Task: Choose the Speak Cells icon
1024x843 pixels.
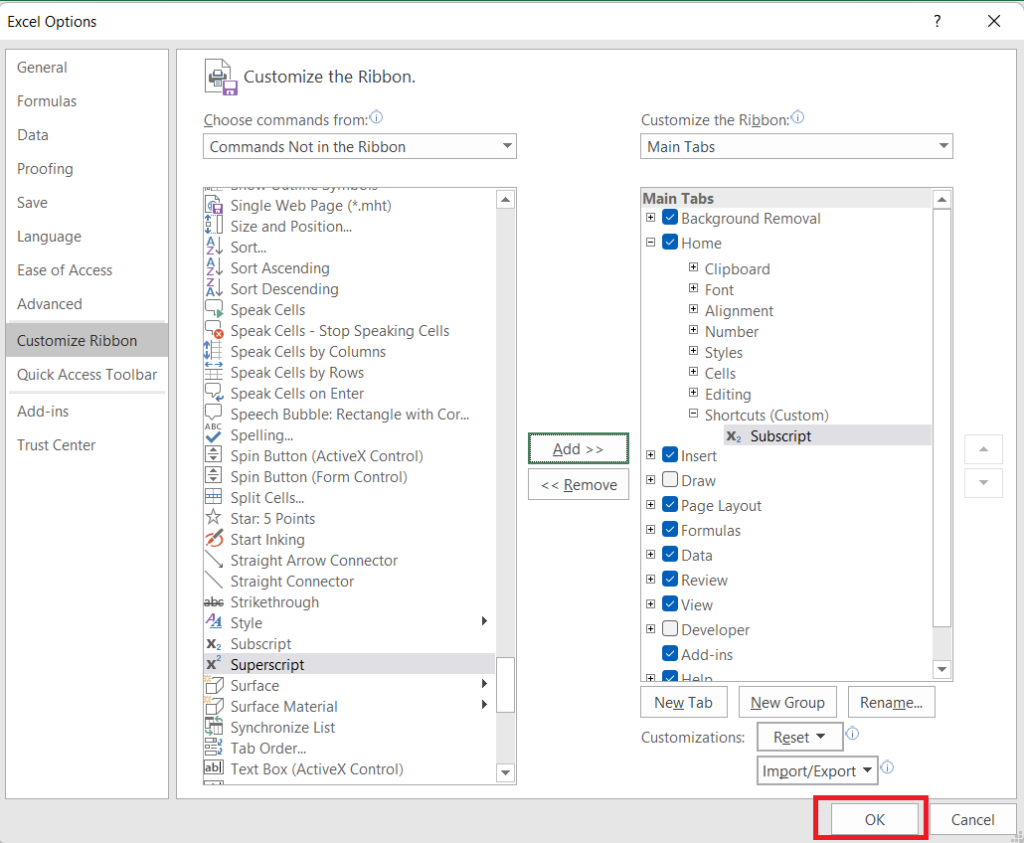Action: tap(214, 310)
